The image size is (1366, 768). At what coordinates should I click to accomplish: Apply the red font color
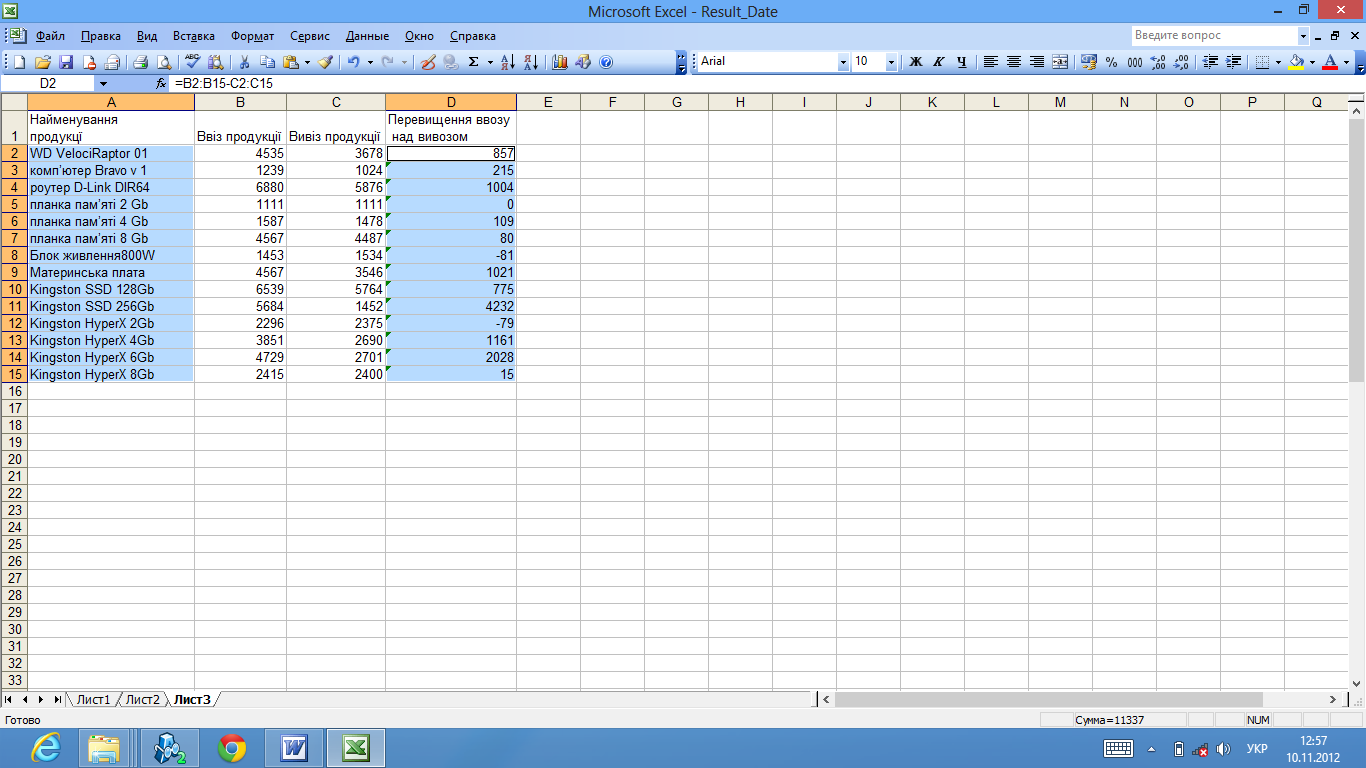(x=1329, y=62)
